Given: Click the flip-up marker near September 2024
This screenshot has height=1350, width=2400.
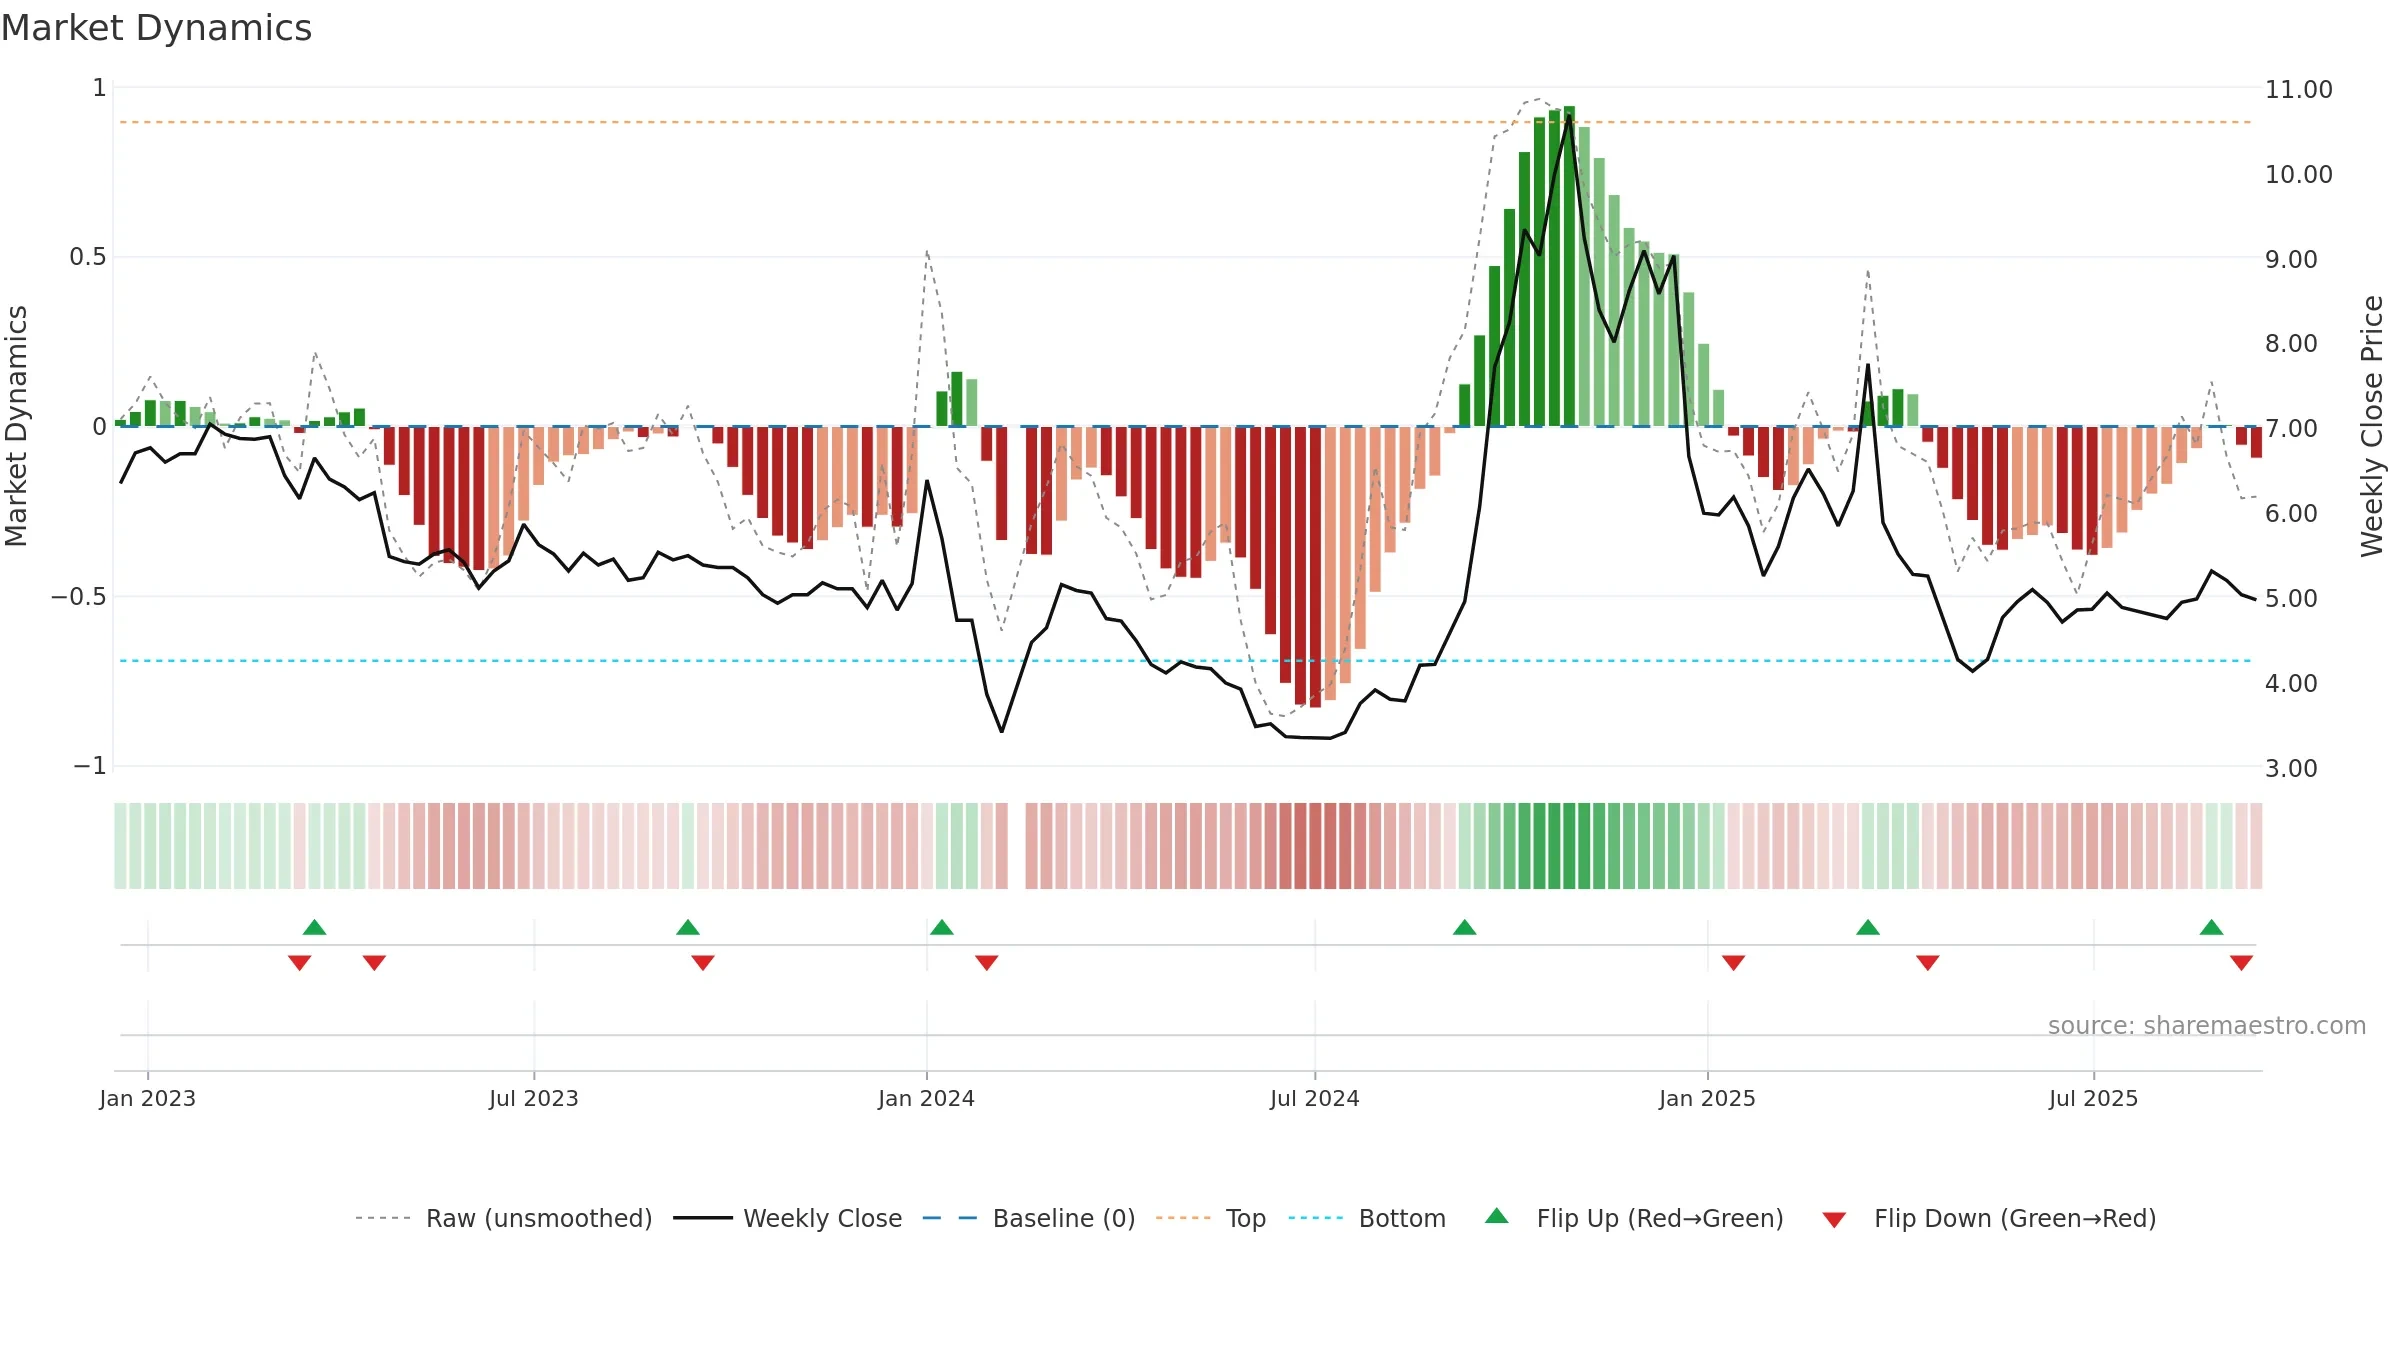Looking at the screenshot, I should [1465, 927].
